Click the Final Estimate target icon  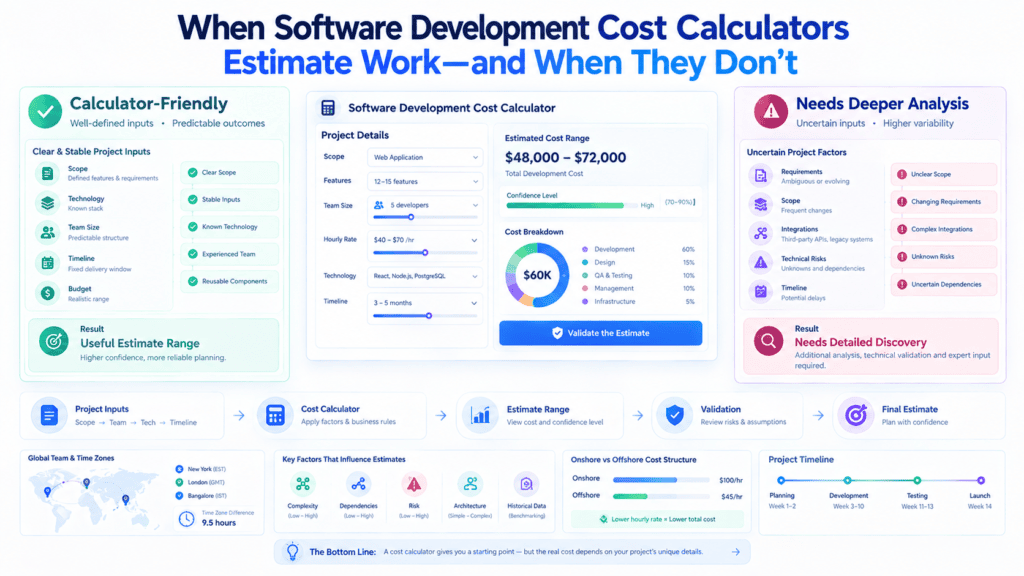[856, 415]
